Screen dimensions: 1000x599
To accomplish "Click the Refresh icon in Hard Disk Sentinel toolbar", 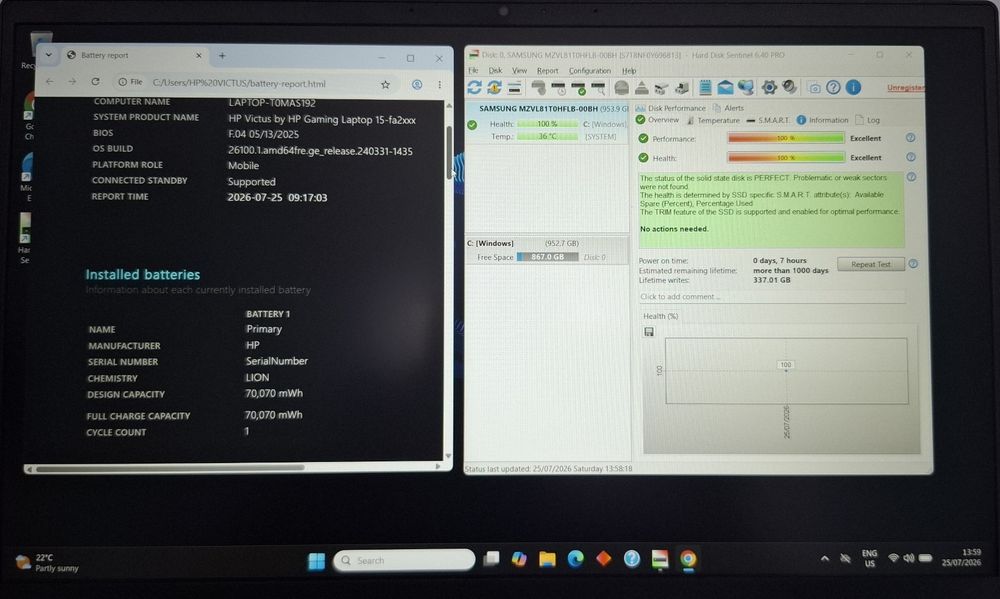I will 474,87.
